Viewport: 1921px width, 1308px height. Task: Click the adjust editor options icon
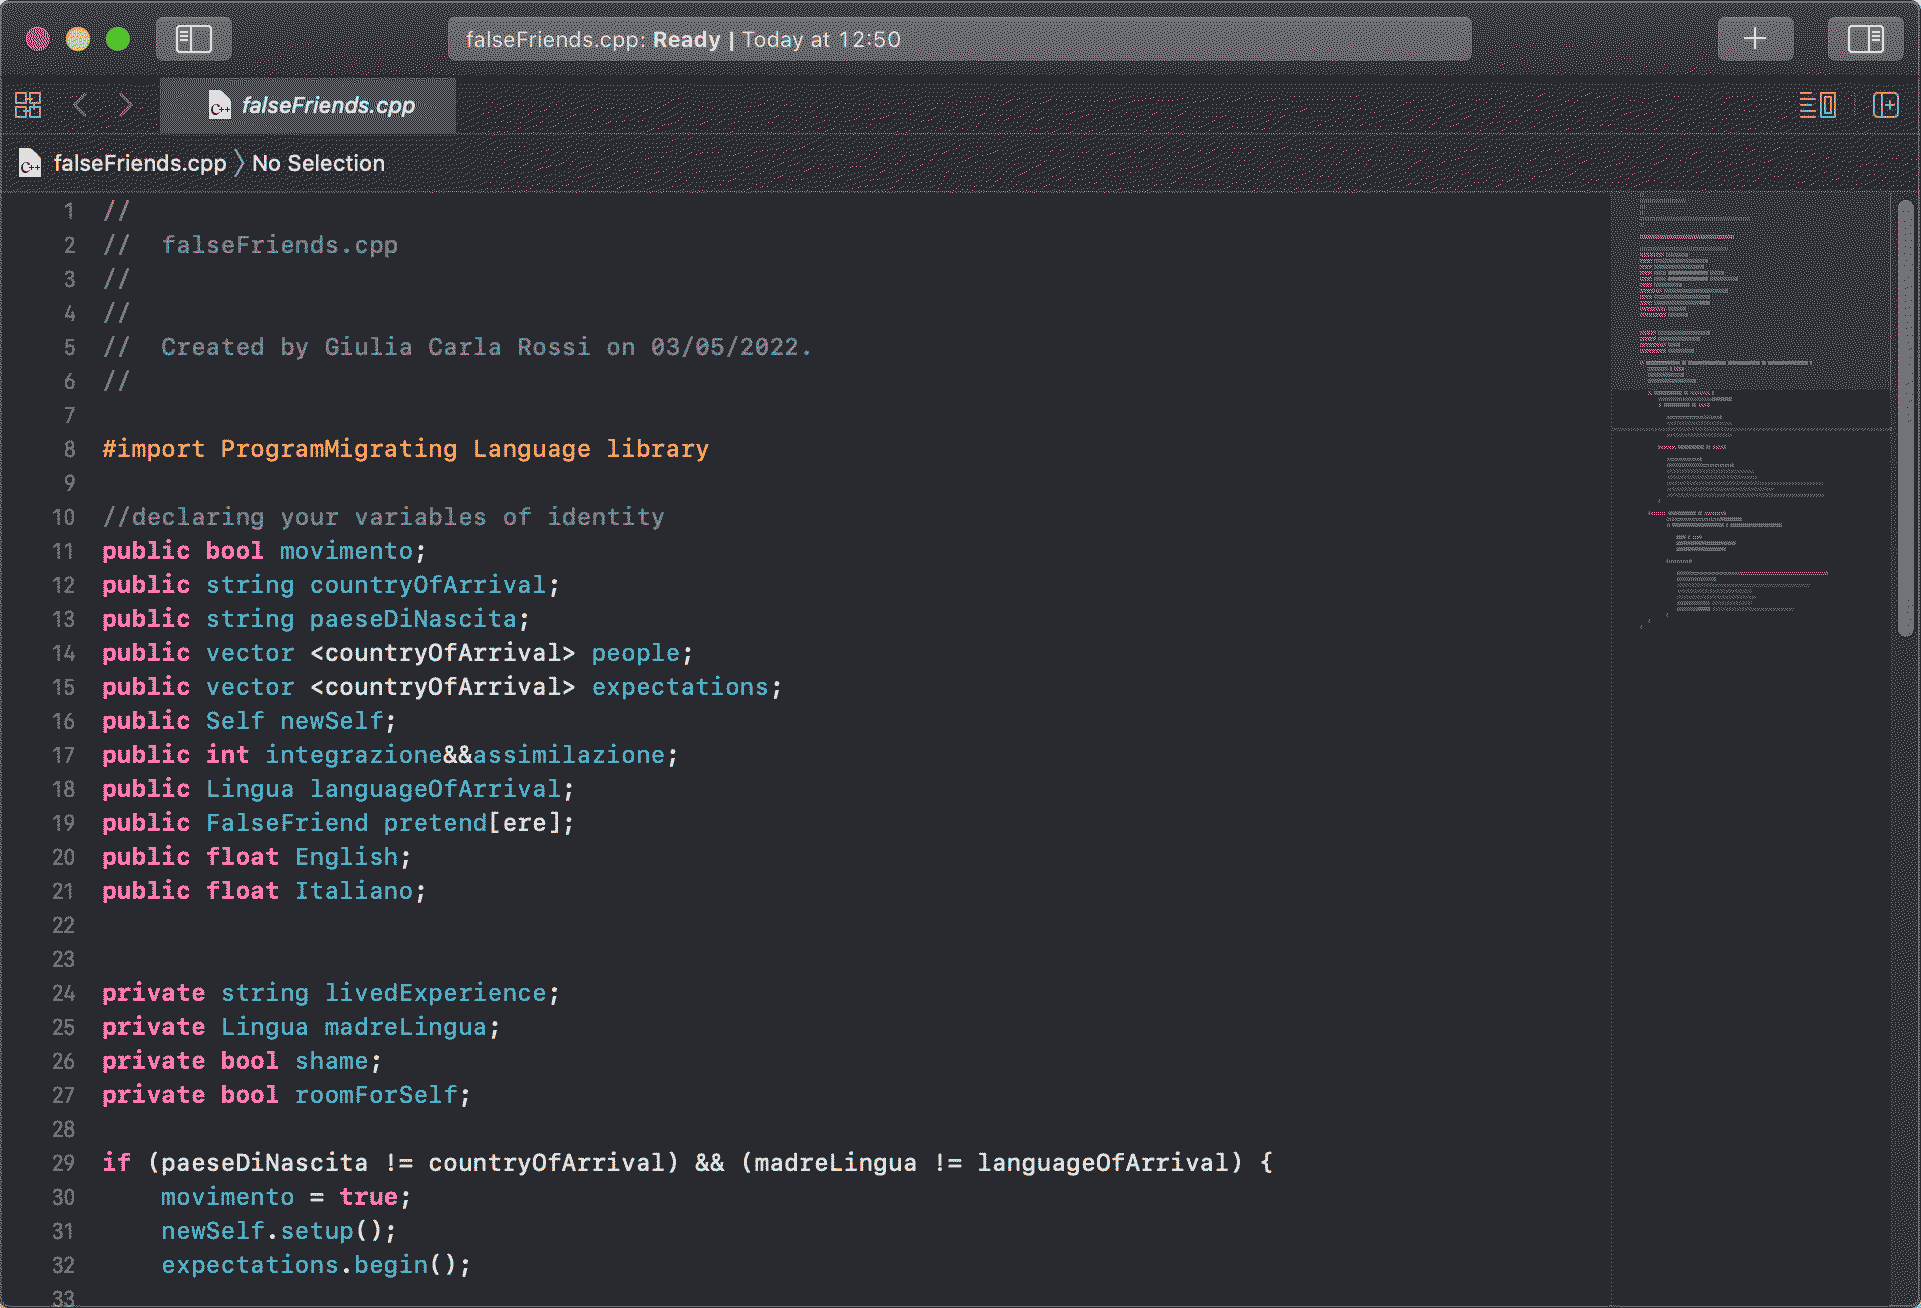1817,105
